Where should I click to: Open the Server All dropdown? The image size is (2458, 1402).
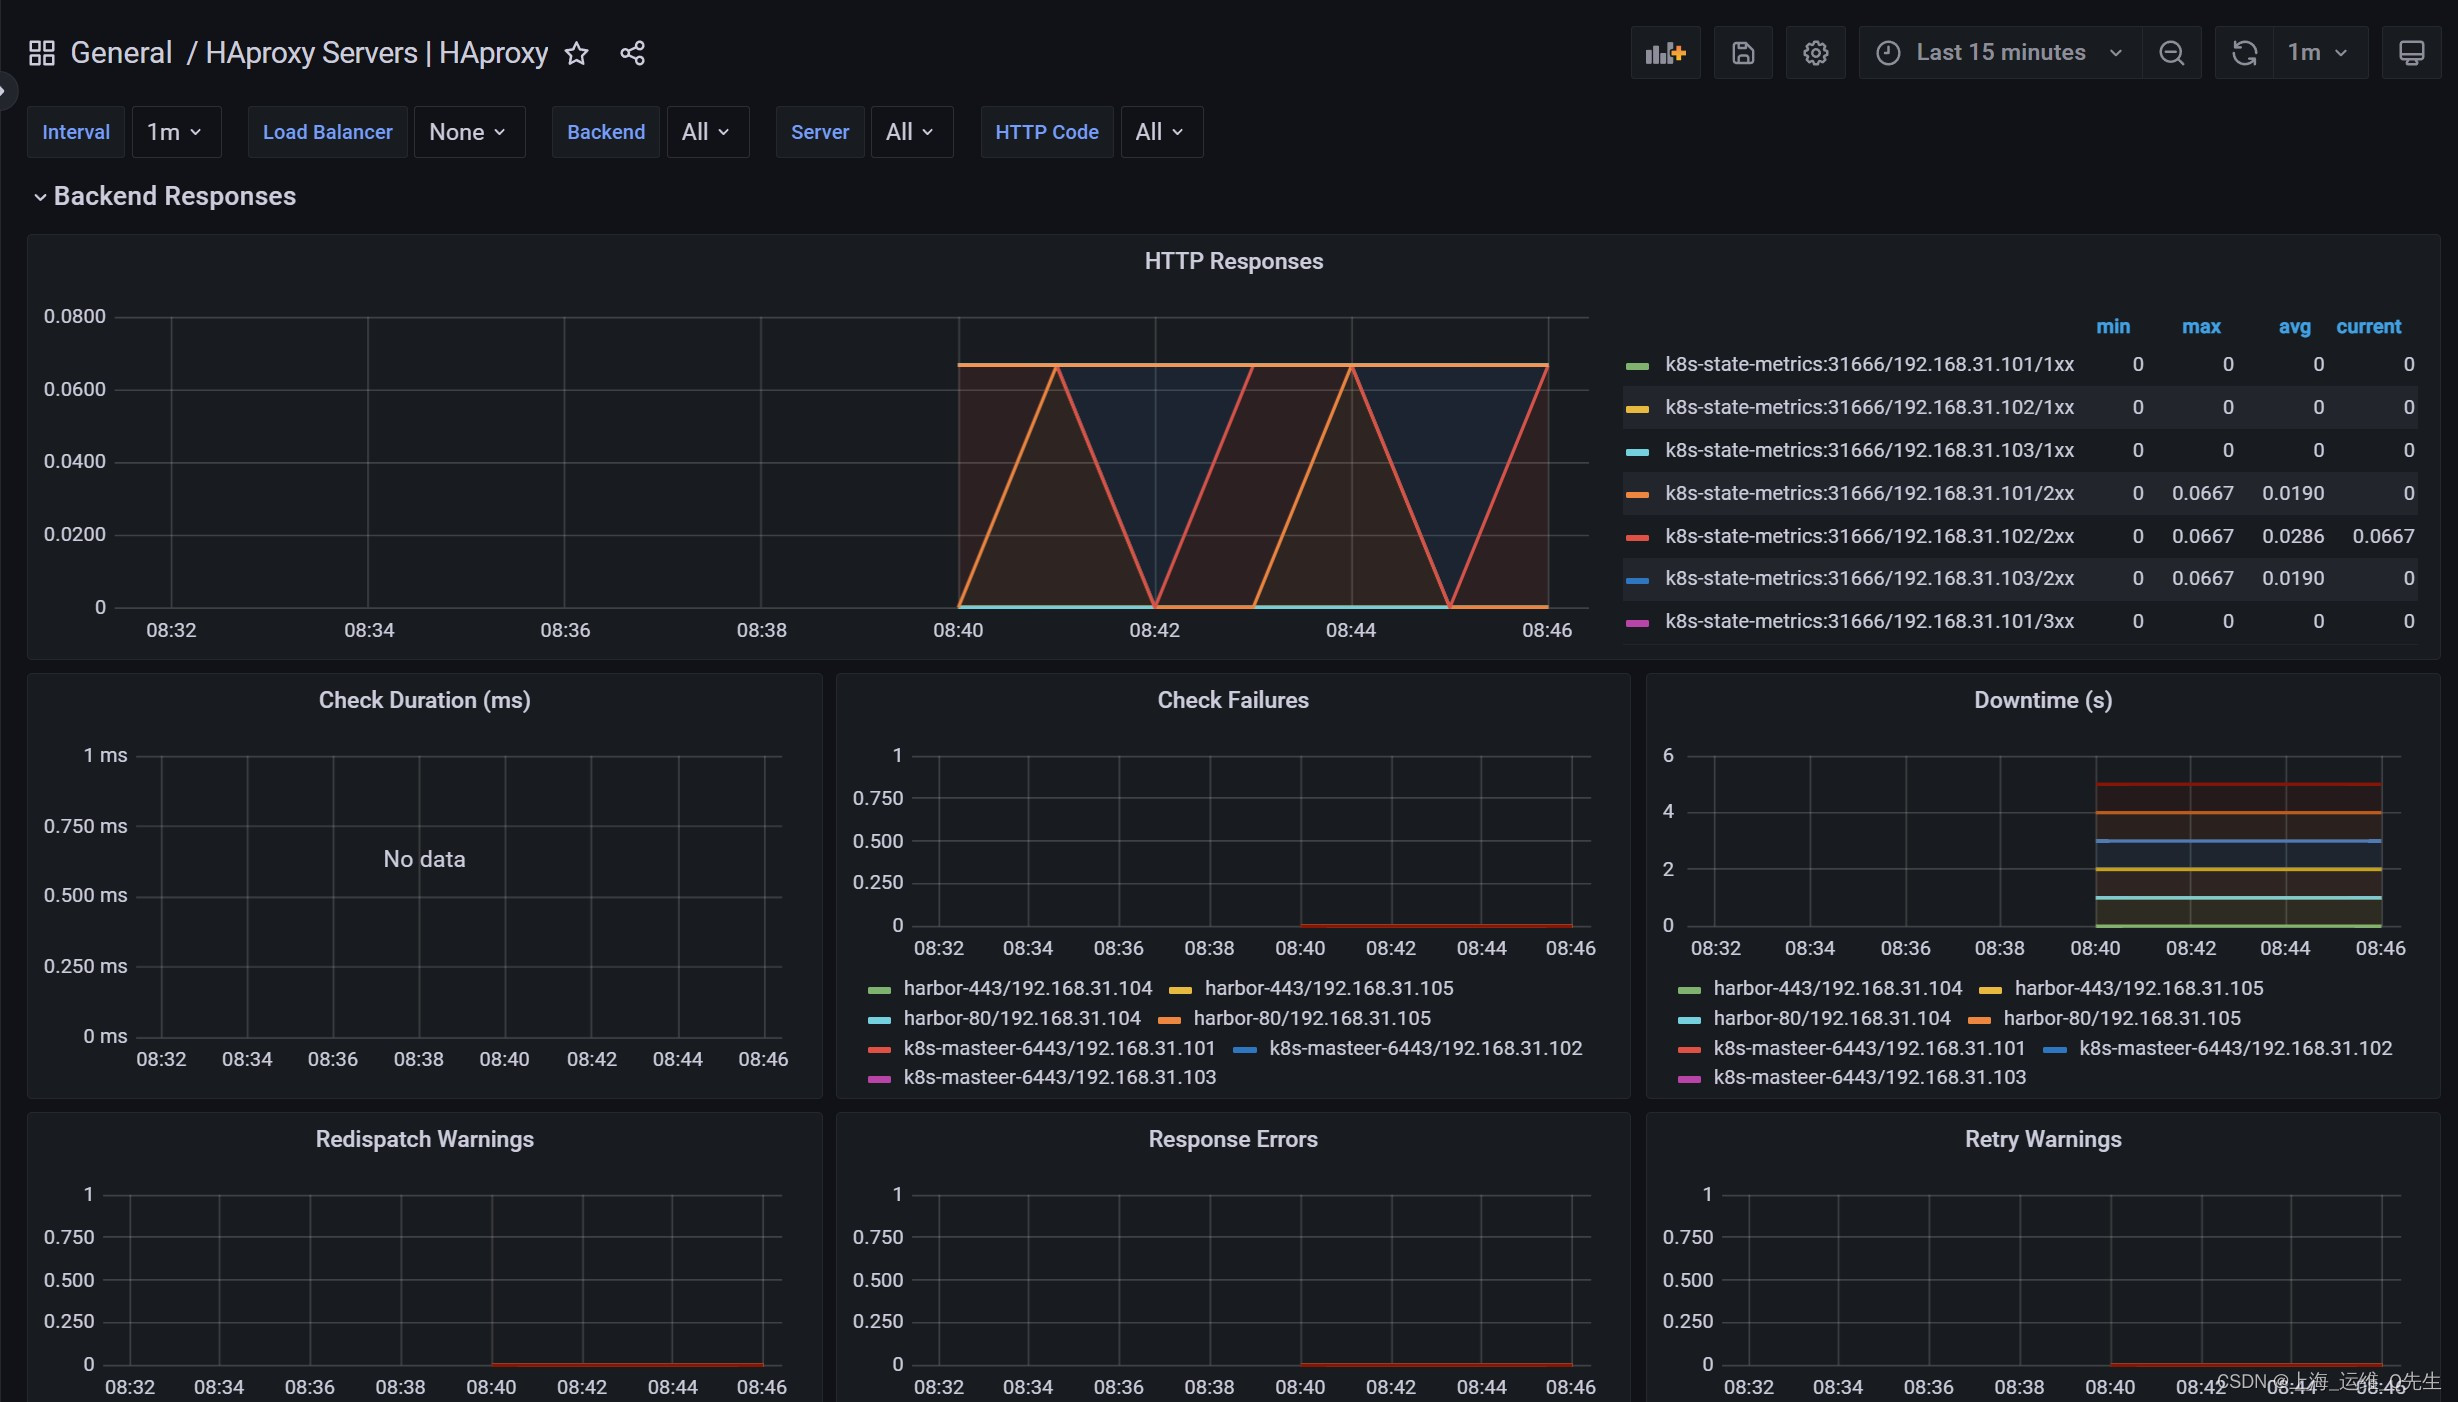coord(911,132)
